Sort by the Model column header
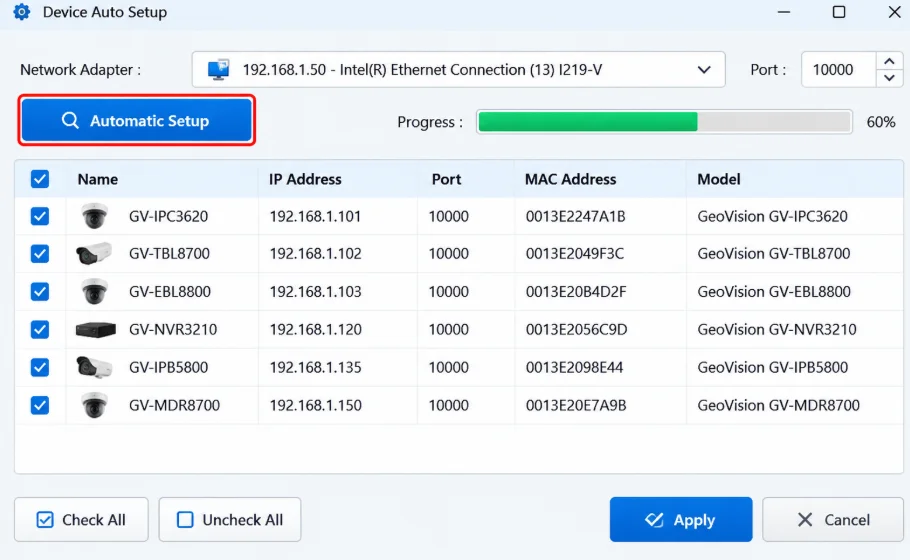 pyautogui.click(x=718, y=179)
